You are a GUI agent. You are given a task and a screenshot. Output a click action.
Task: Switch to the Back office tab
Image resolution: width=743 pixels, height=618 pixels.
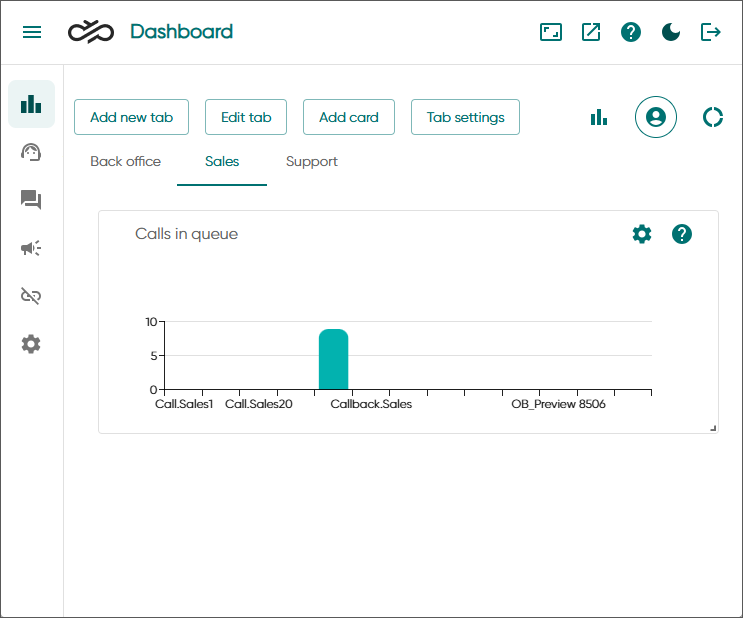tap(125, 162)
